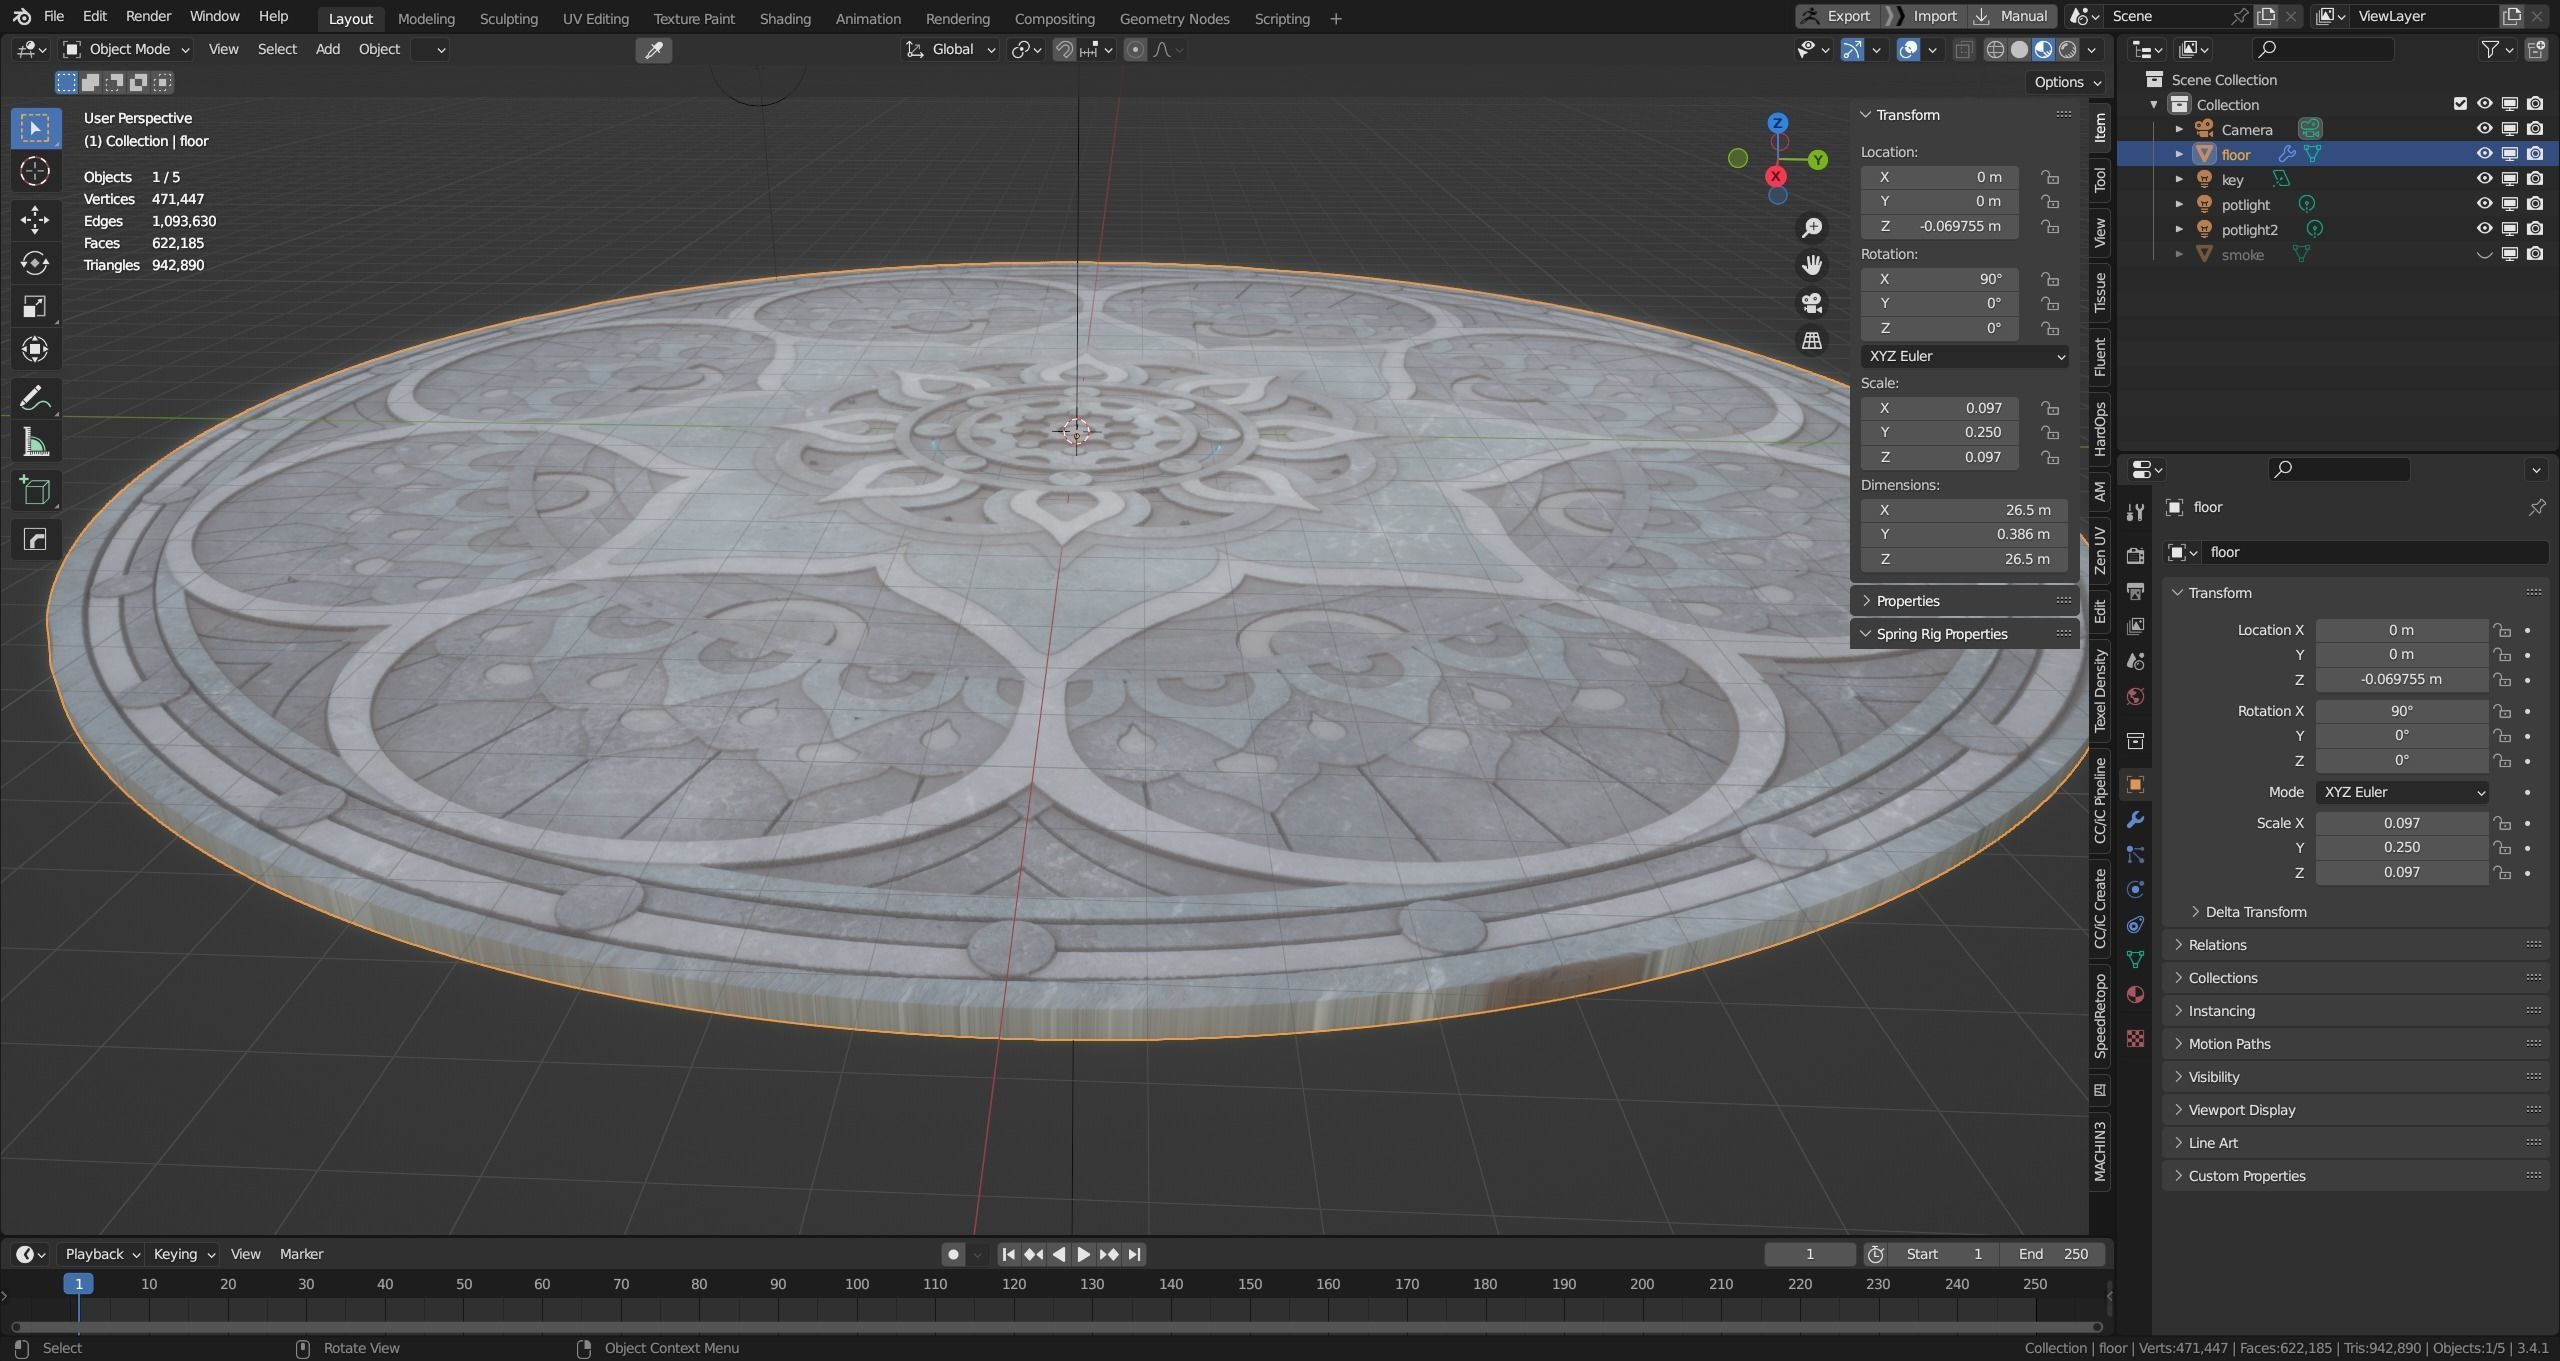Toggle Collection exclude checkbox
Screen dimensions: 2560x1361
[x=2460, y=104]
